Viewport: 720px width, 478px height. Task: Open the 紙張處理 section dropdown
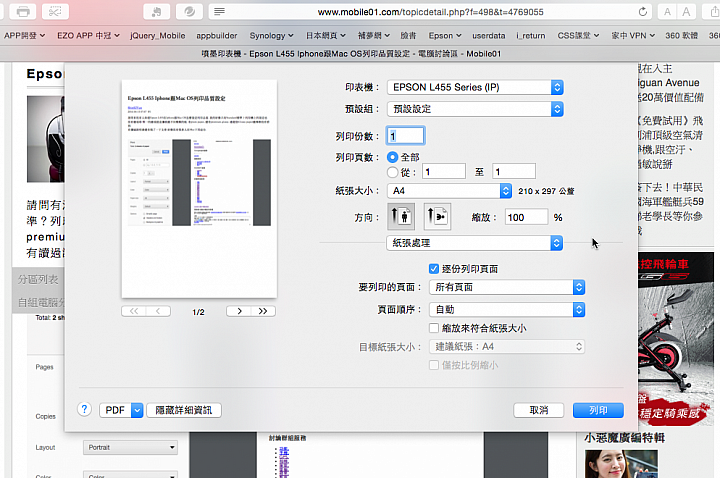point(475,243)
